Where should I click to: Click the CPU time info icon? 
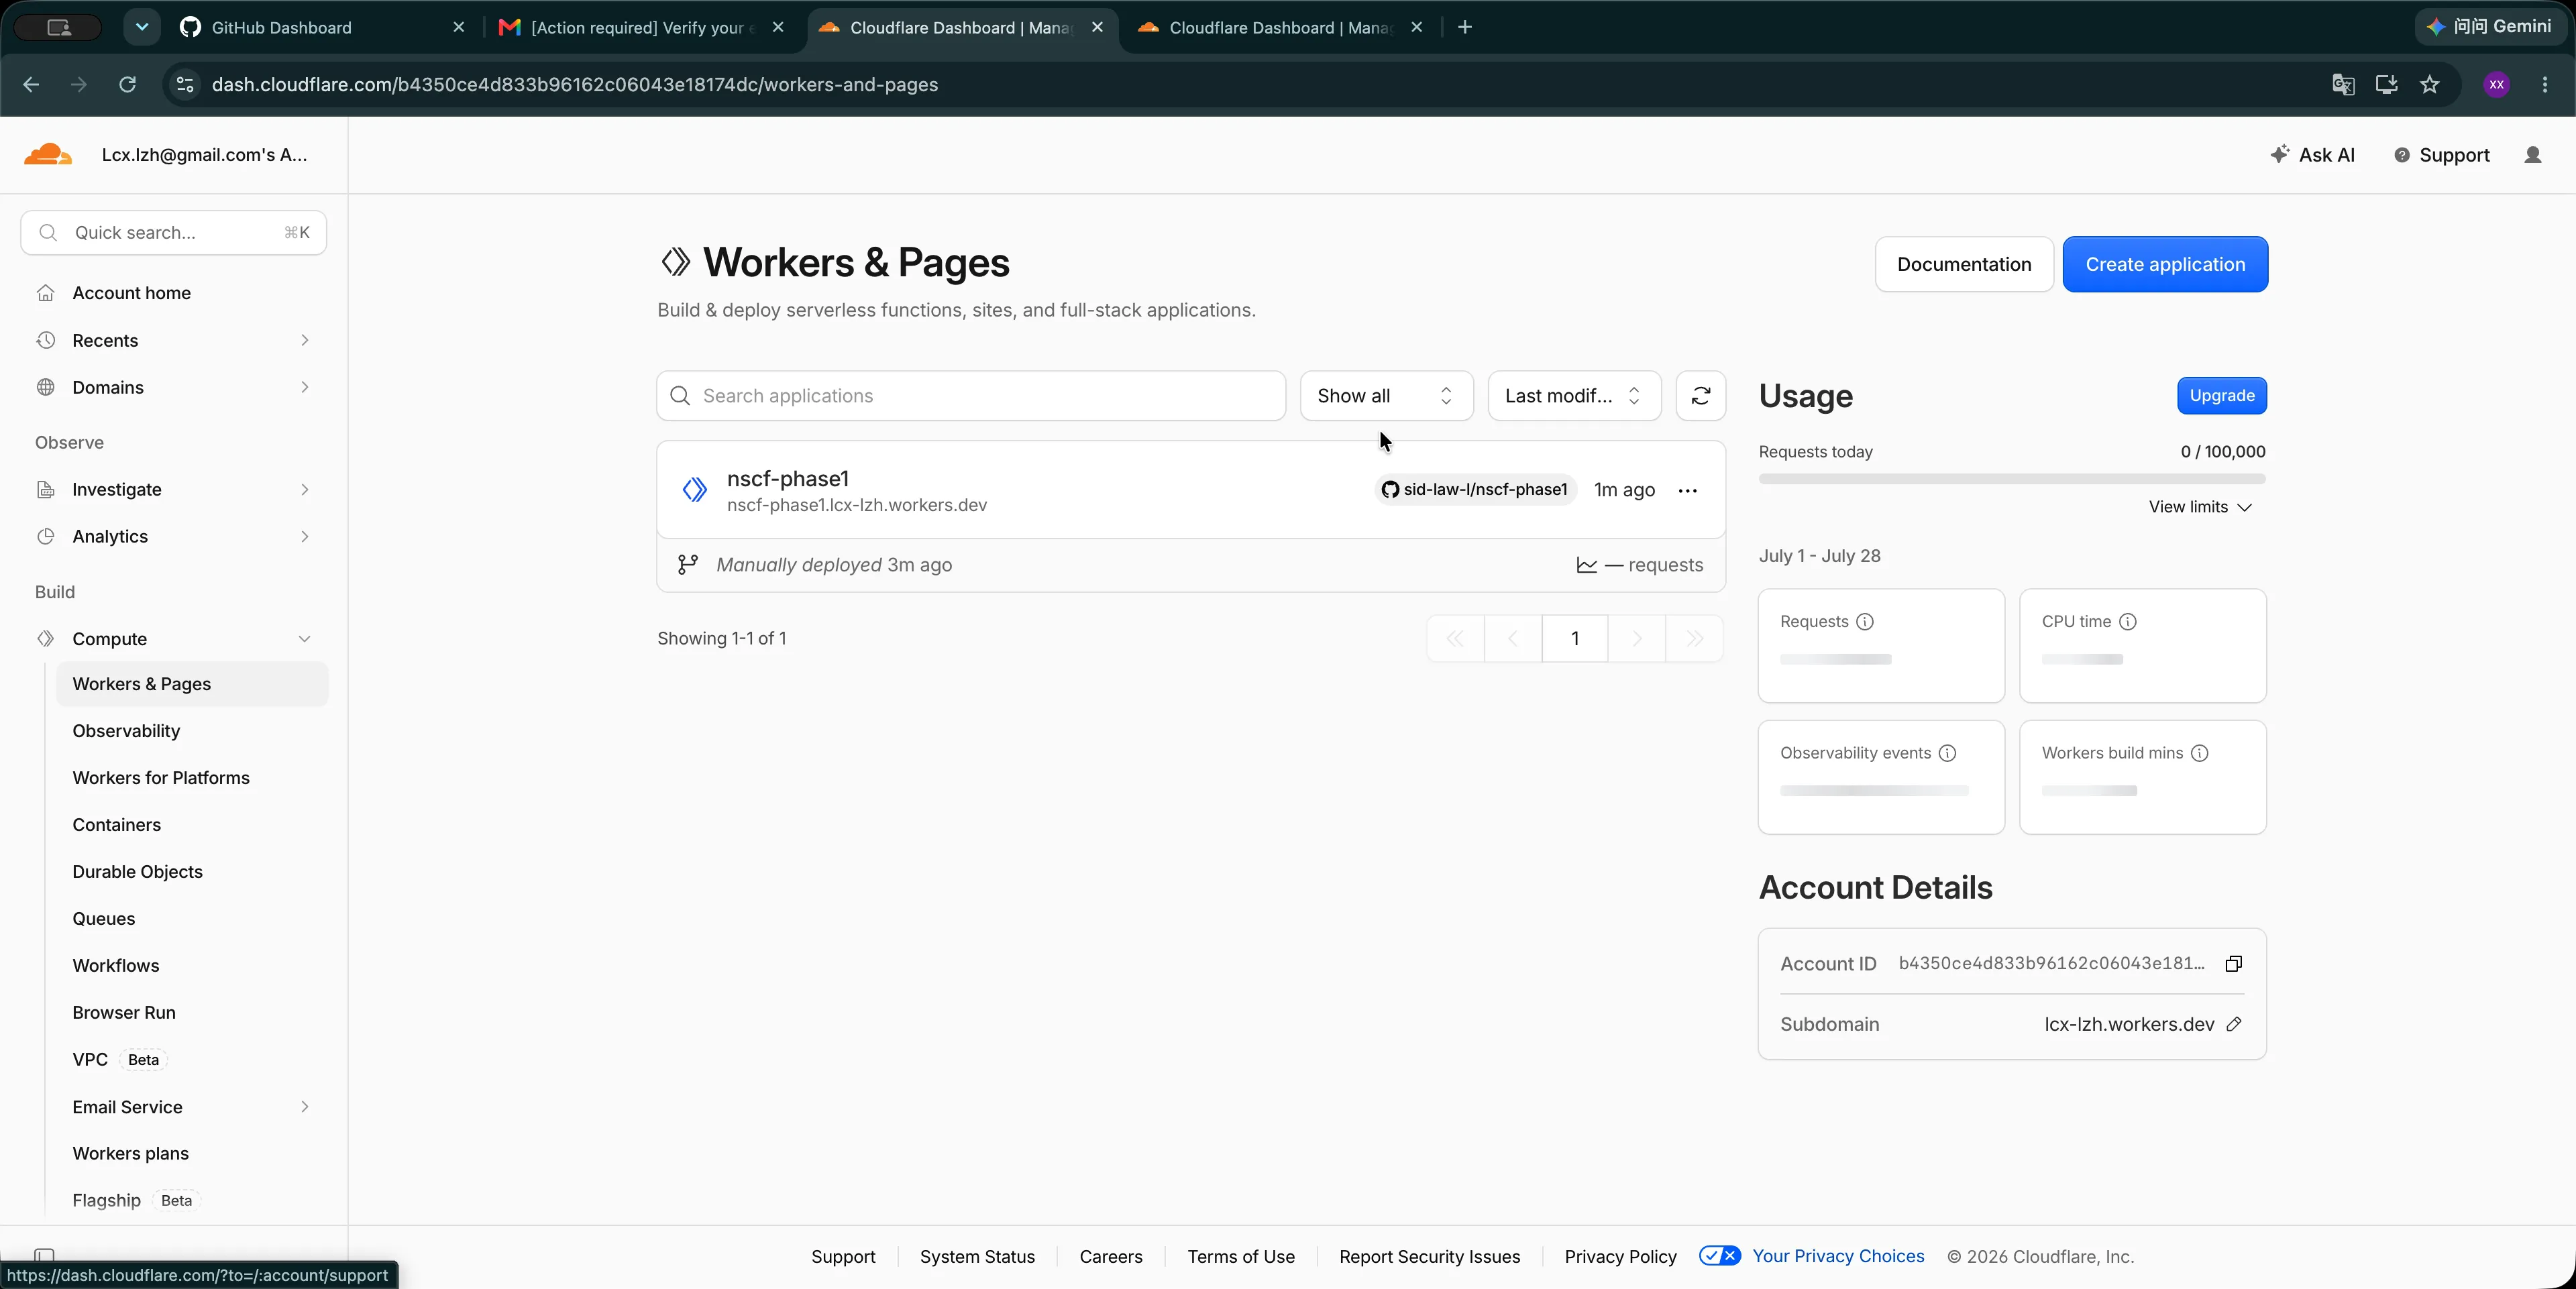click(2127, 622)
